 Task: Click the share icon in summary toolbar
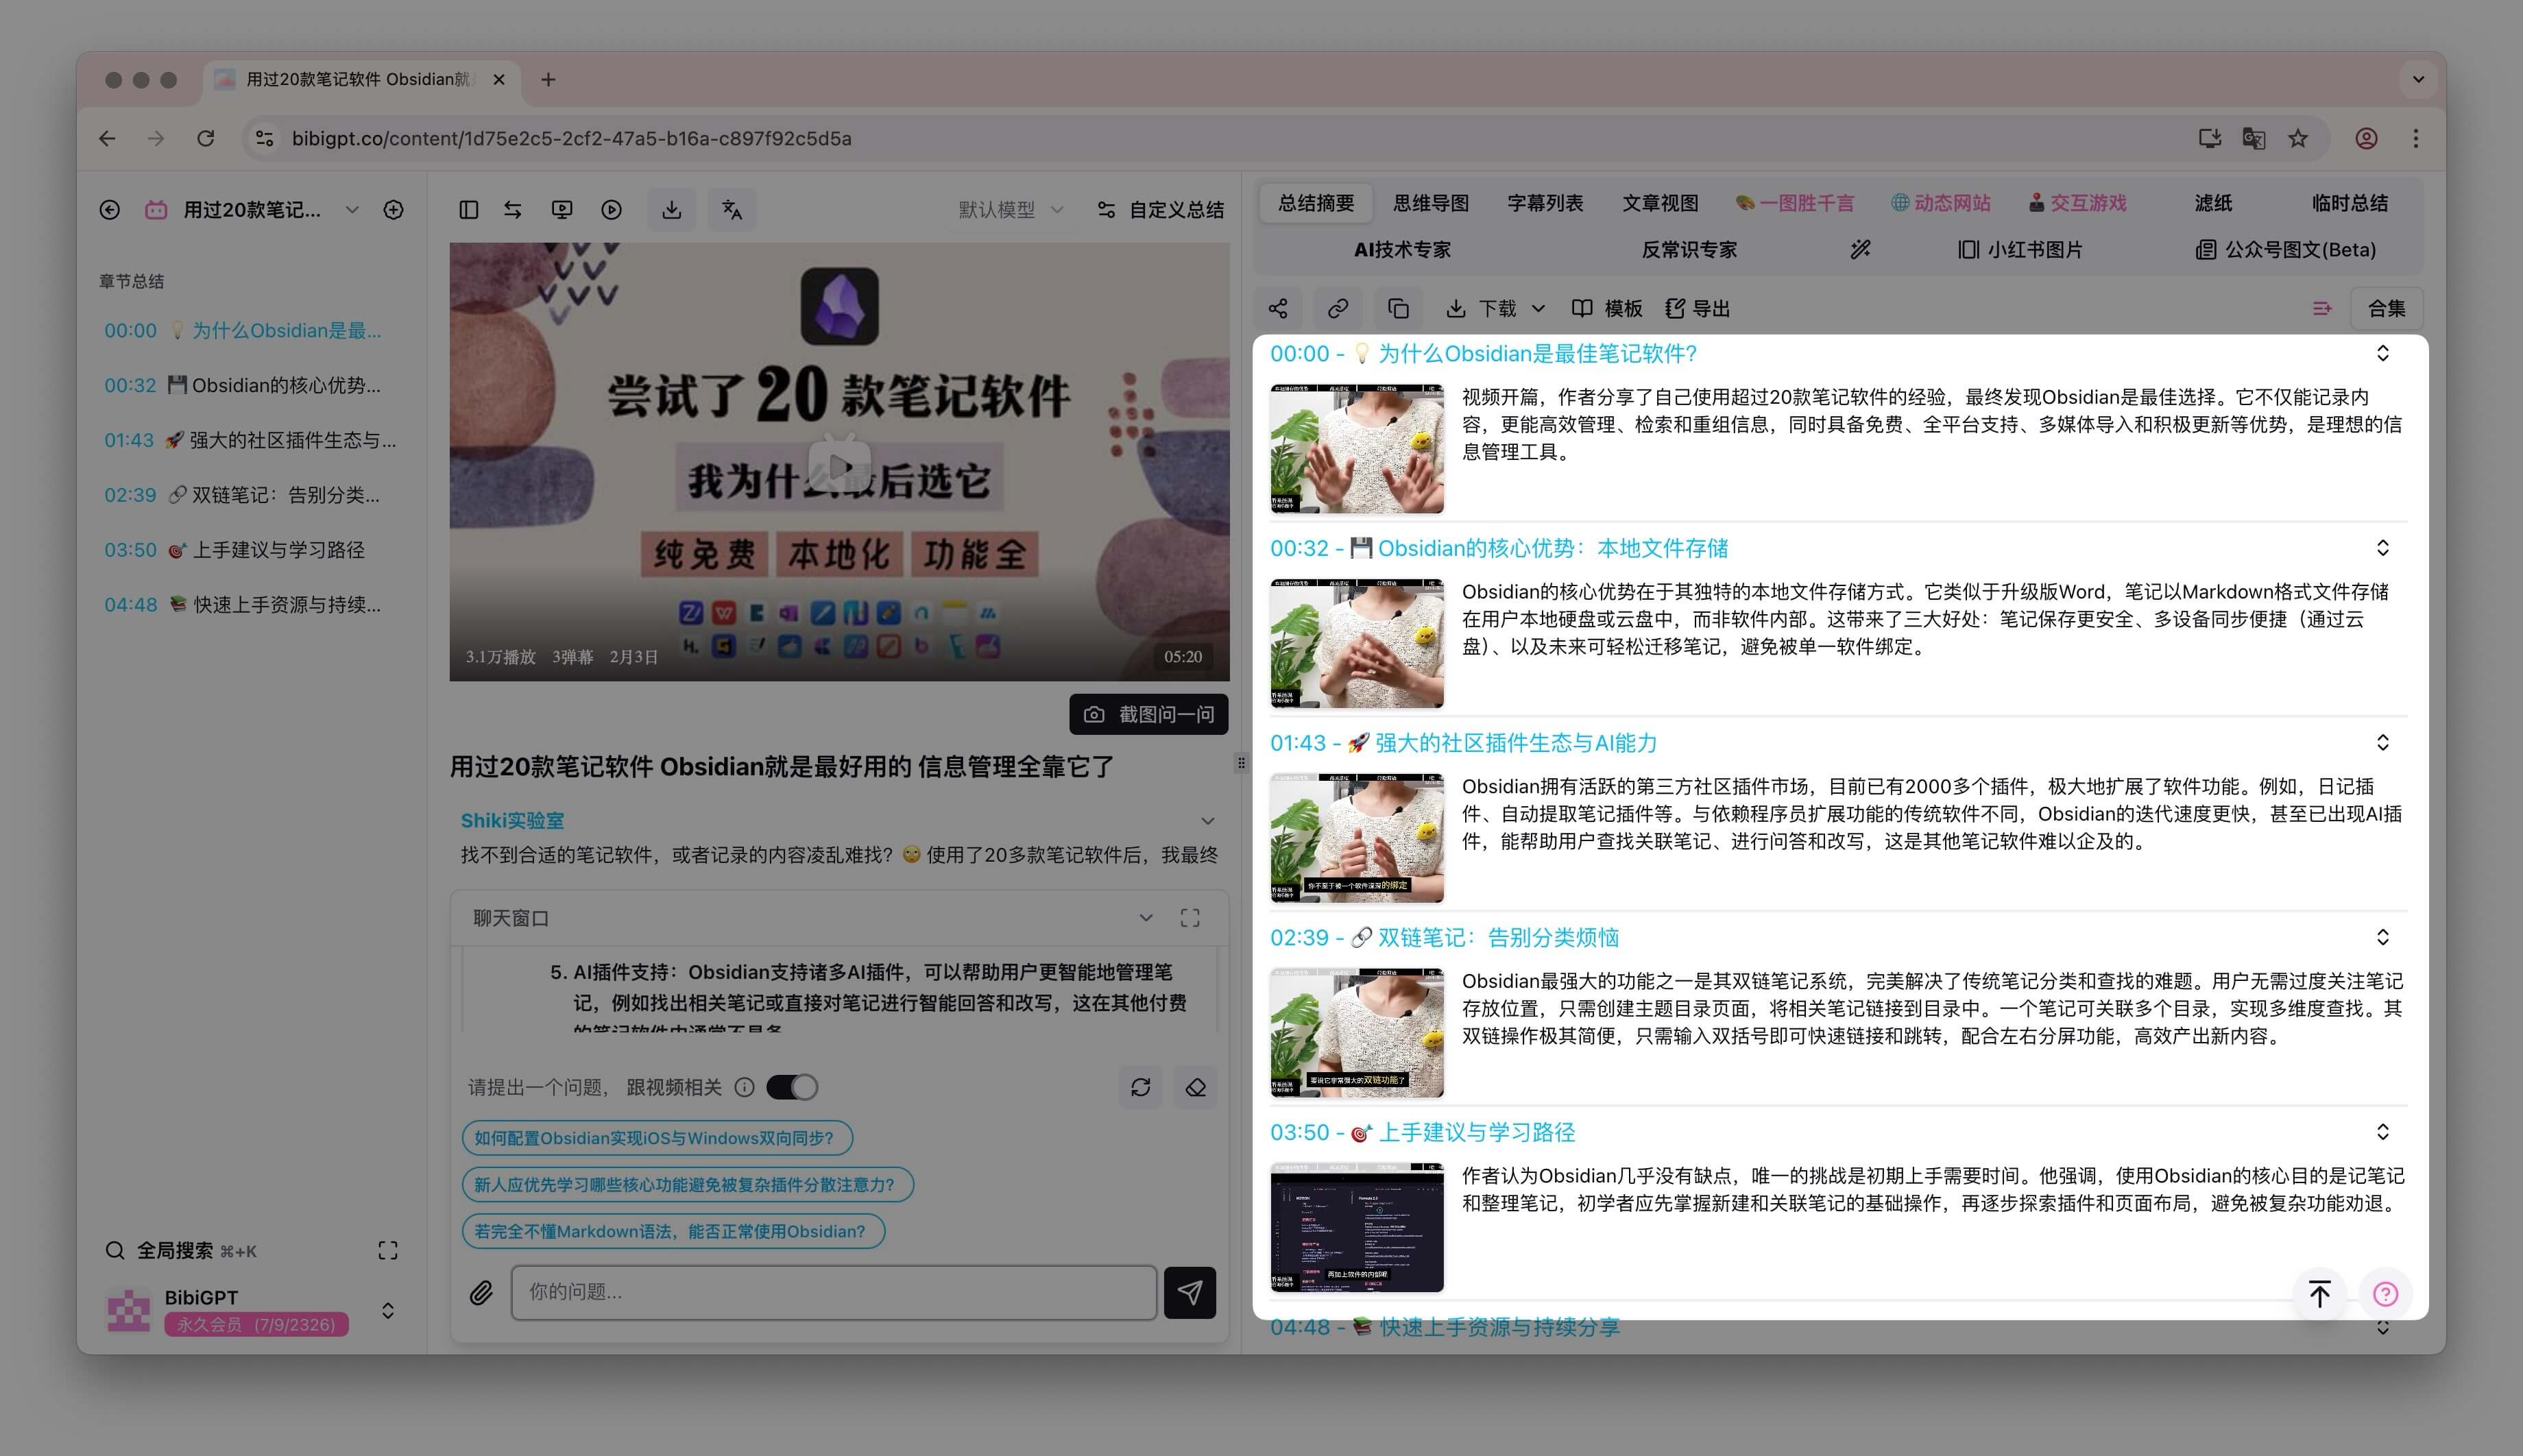click(x=1278, y=309)
